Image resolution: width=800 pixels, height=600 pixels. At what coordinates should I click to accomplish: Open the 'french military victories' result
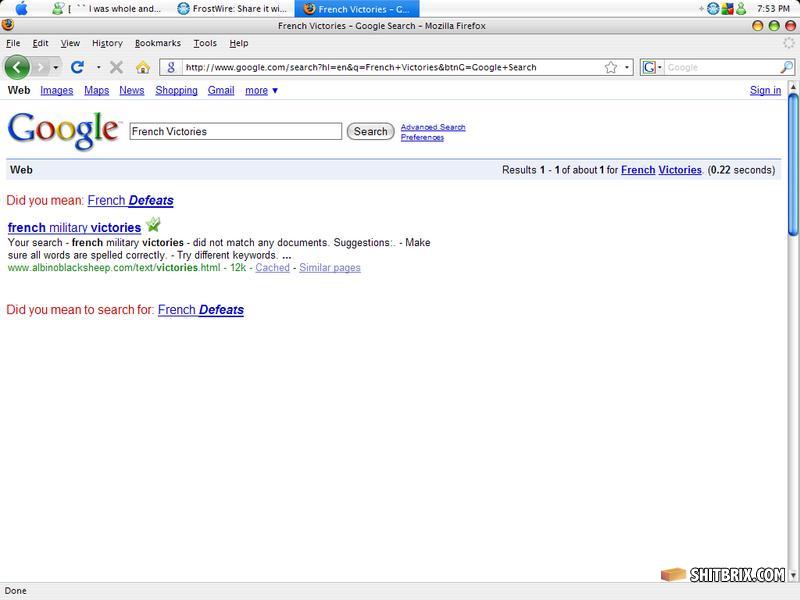tap(74, 228)
